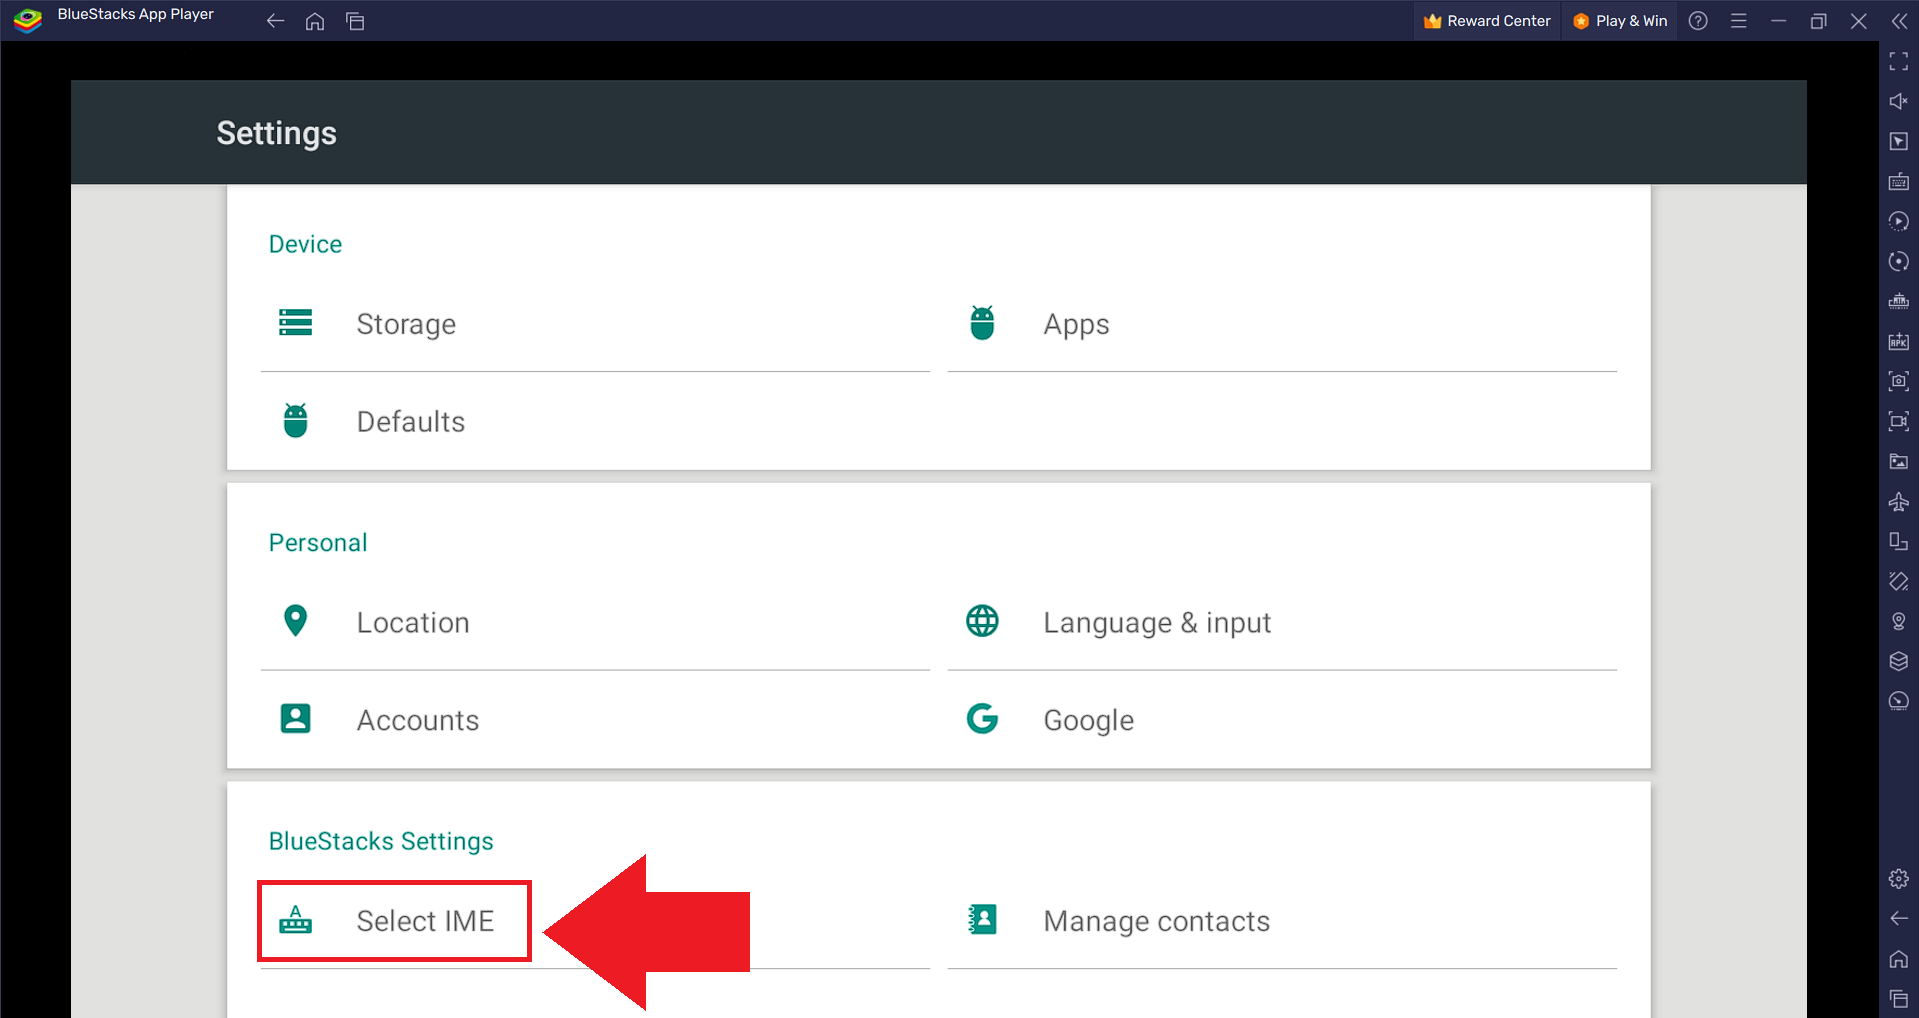Viewport: 1919px width, 1018px height.
Task: Click the Personal section header
Action: pyautogui.click(x=318, y=543)
